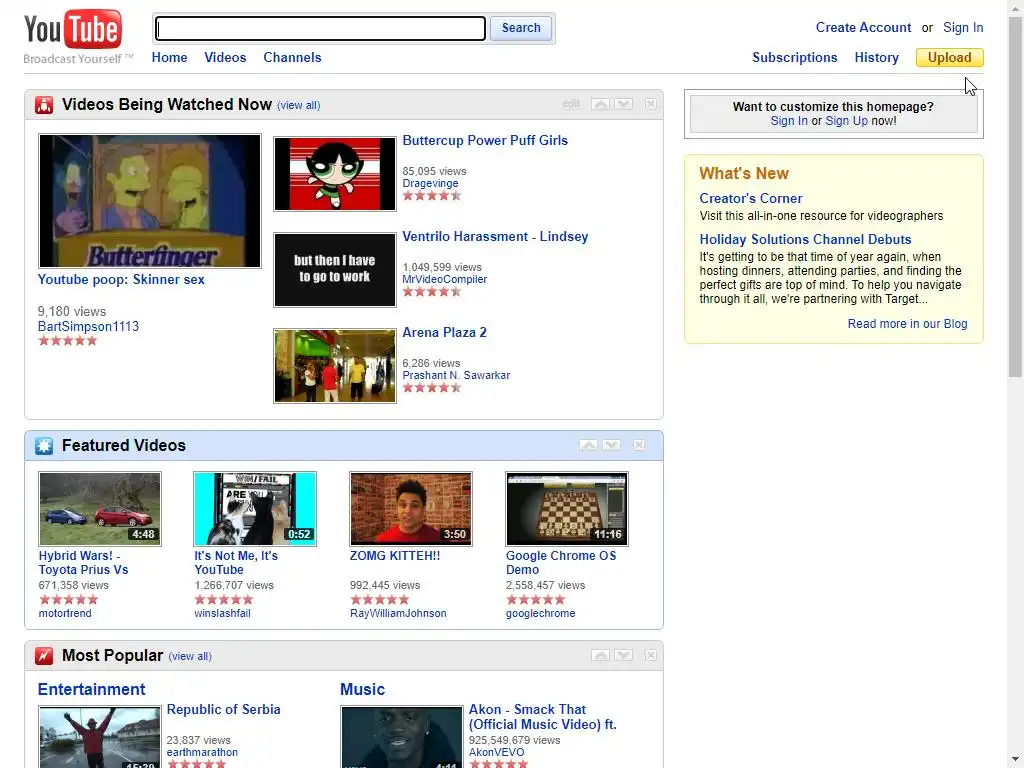Click star rating under Arena Plaza 2
1024x768 pixels.
(432, 387)
